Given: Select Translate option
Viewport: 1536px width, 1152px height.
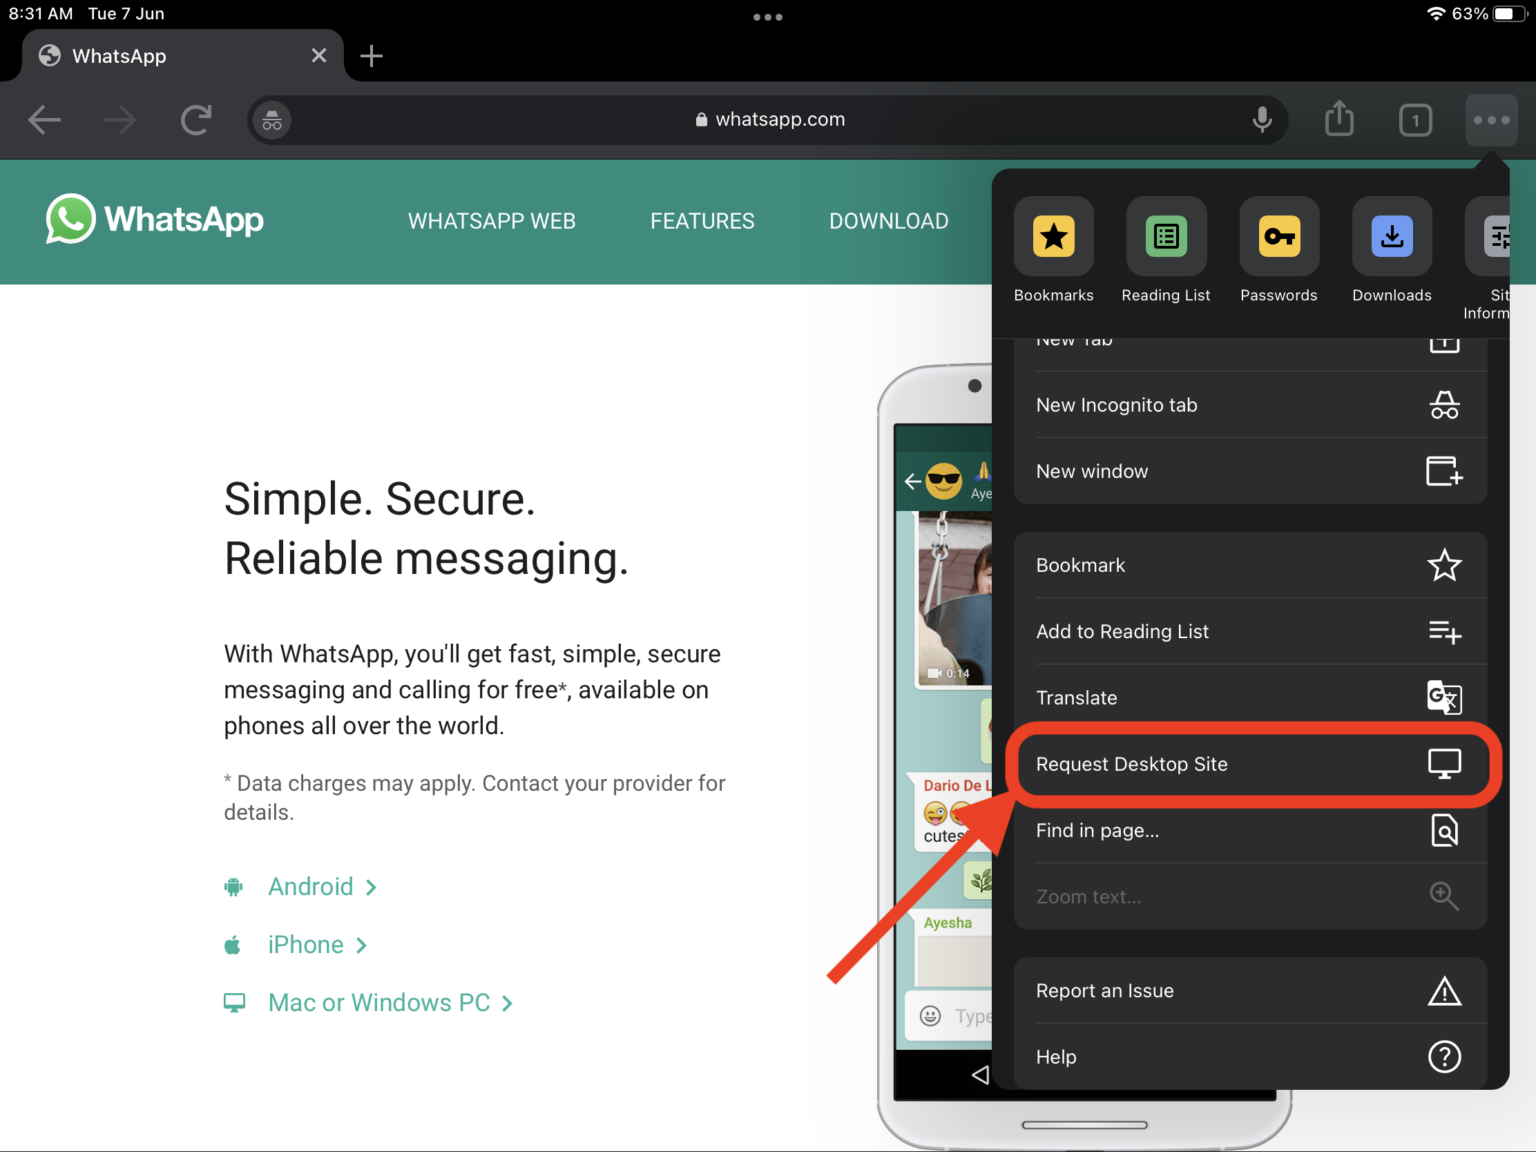Looking at the screenshot, I should [x=1250, y=698].
